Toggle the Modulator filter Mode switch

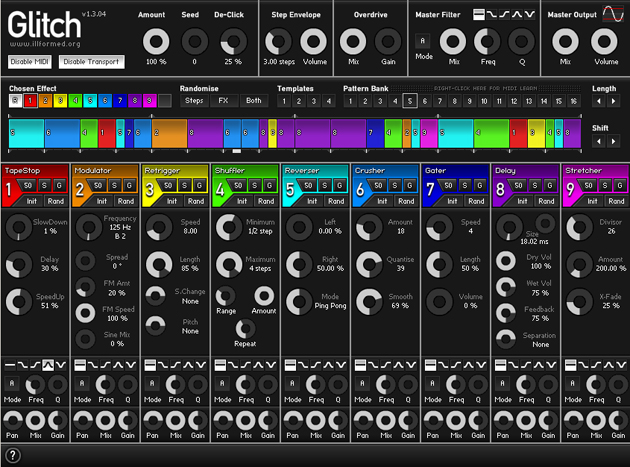point(82,383)
